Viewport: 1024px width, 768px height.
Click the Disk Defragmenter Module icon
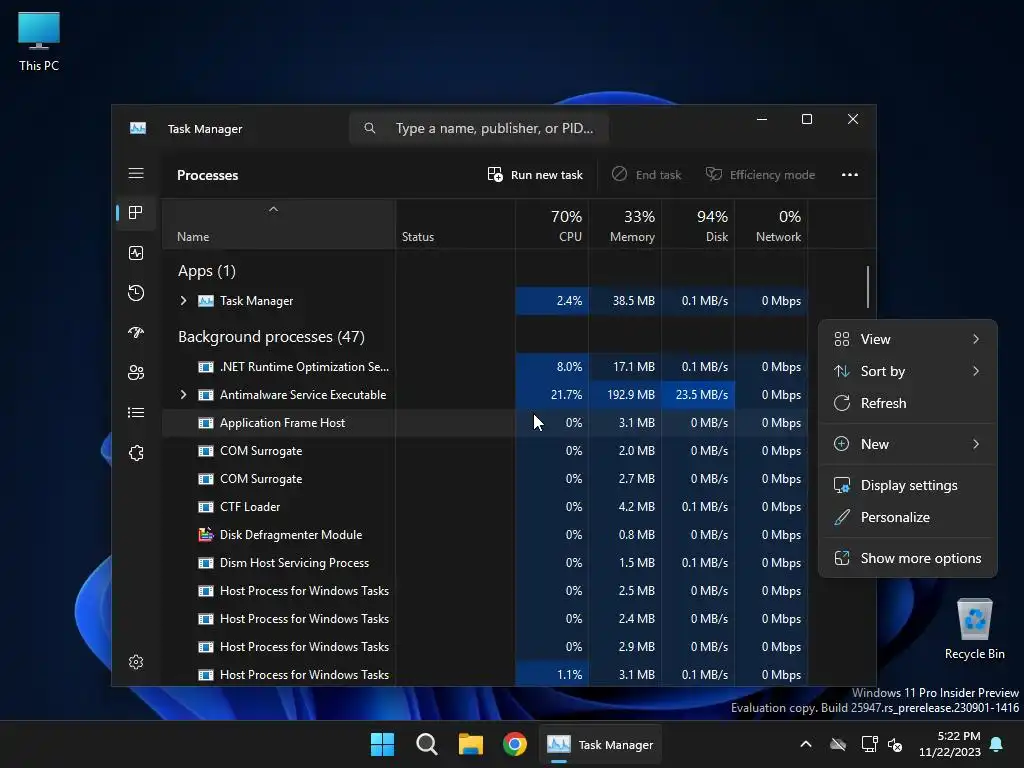coord(206,535)
